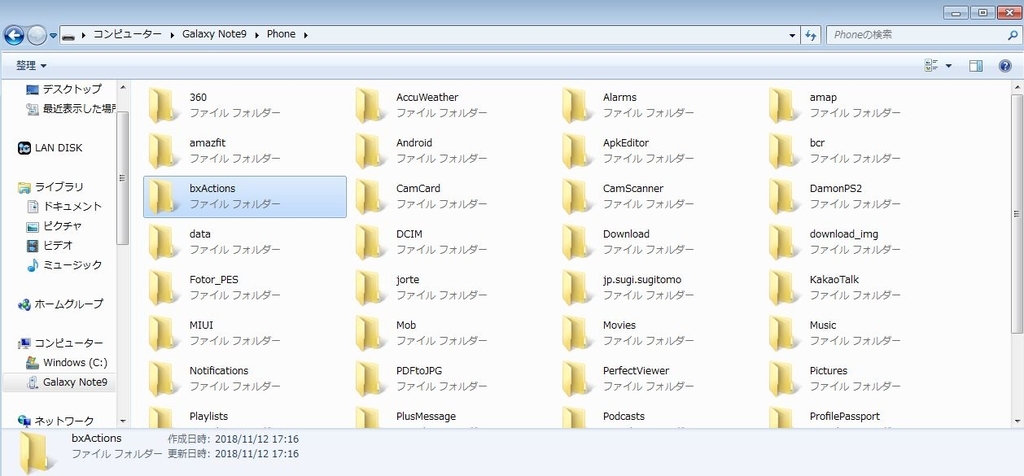Click the Forward navigation arrow button
The image size is (1024, 476).
click(x=37, y=35)
